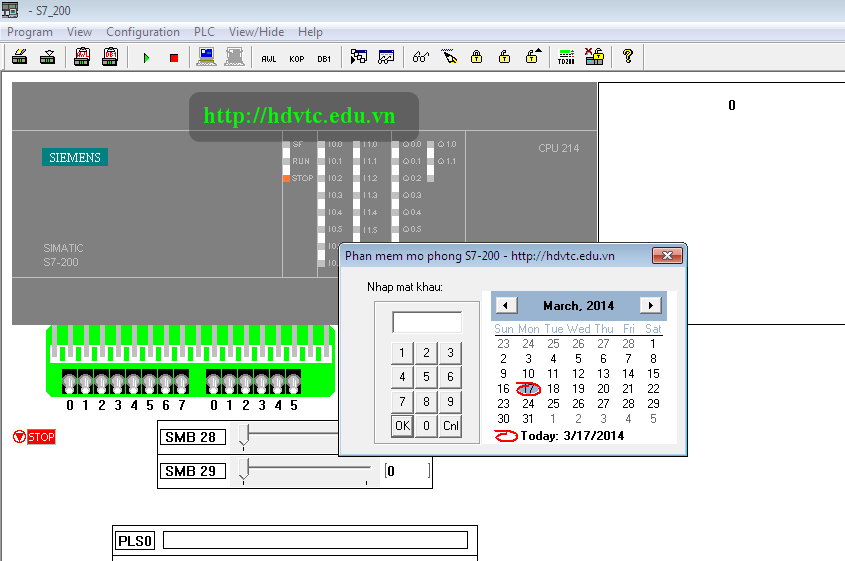Screen dimensions: 845x561
Task: Click the March, 2014 calendar header
Action: (x=578, y=306)
